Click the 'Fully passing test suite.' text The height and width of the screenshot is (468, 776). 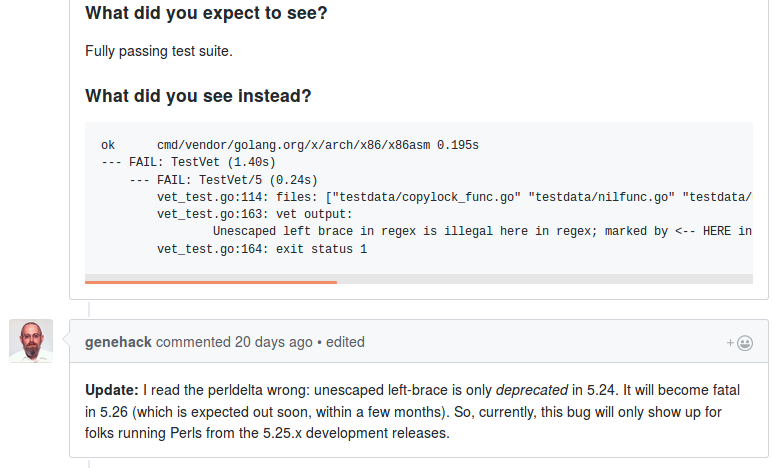(158, 50)
